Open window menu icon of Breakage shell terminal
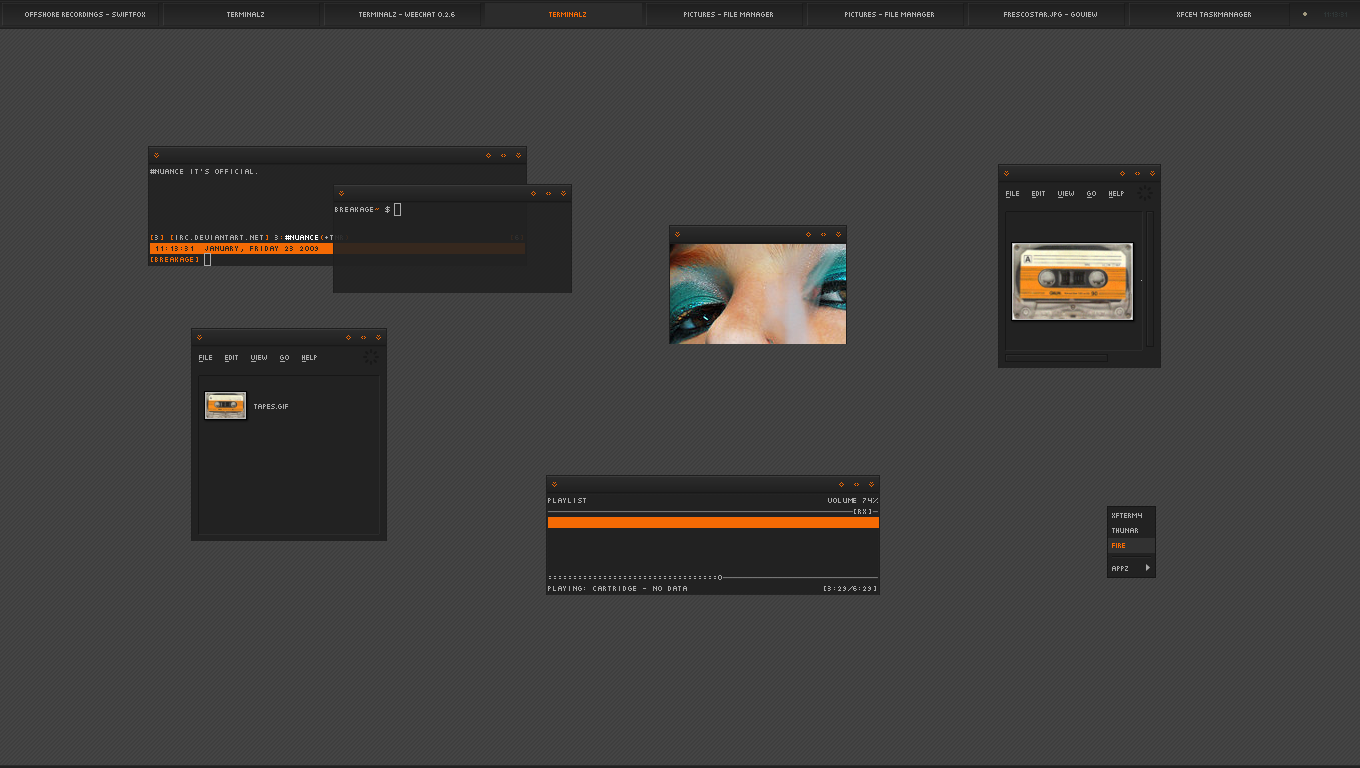The image size is (1360, 768). point(341,193)
